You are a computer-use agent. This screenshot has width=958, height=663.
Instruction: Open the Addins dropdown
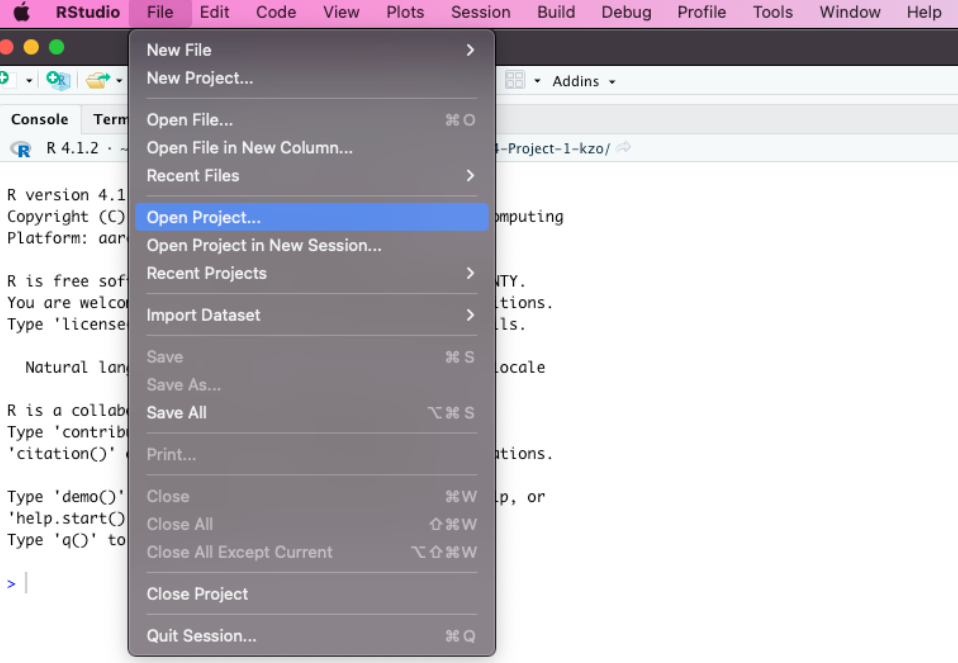(x=583, y=81)
